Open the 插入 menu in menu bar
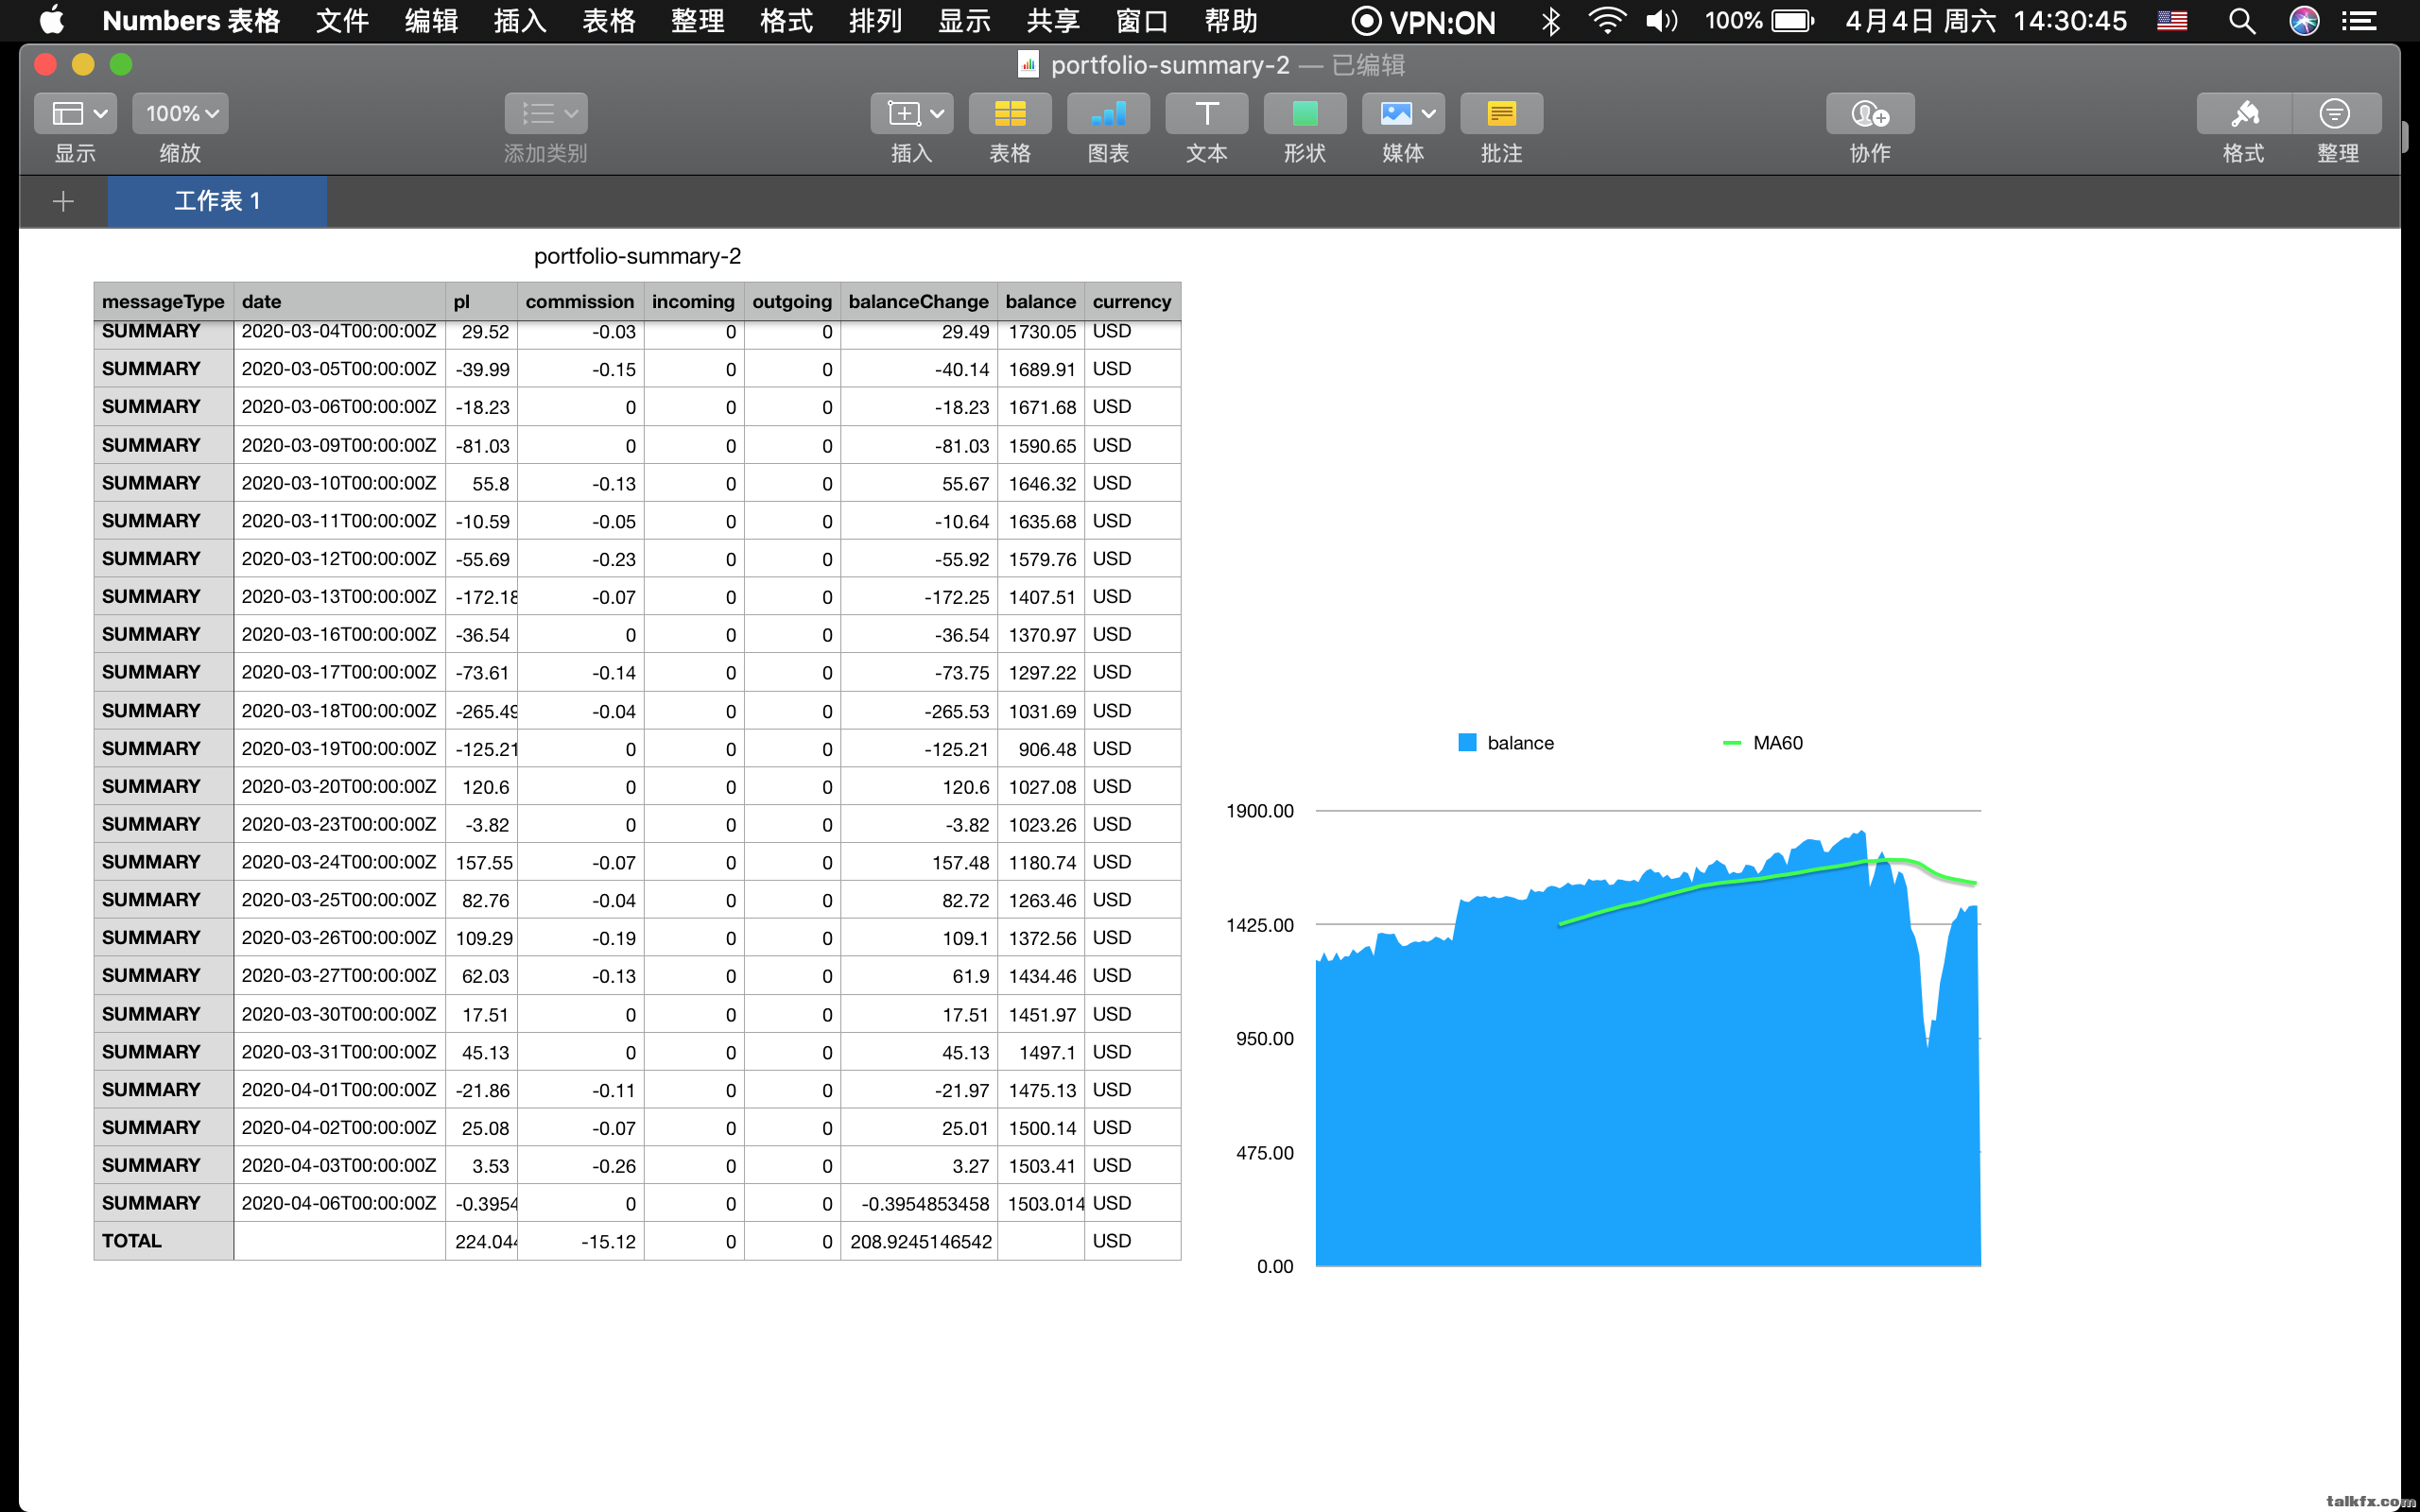 click(520, 20)
